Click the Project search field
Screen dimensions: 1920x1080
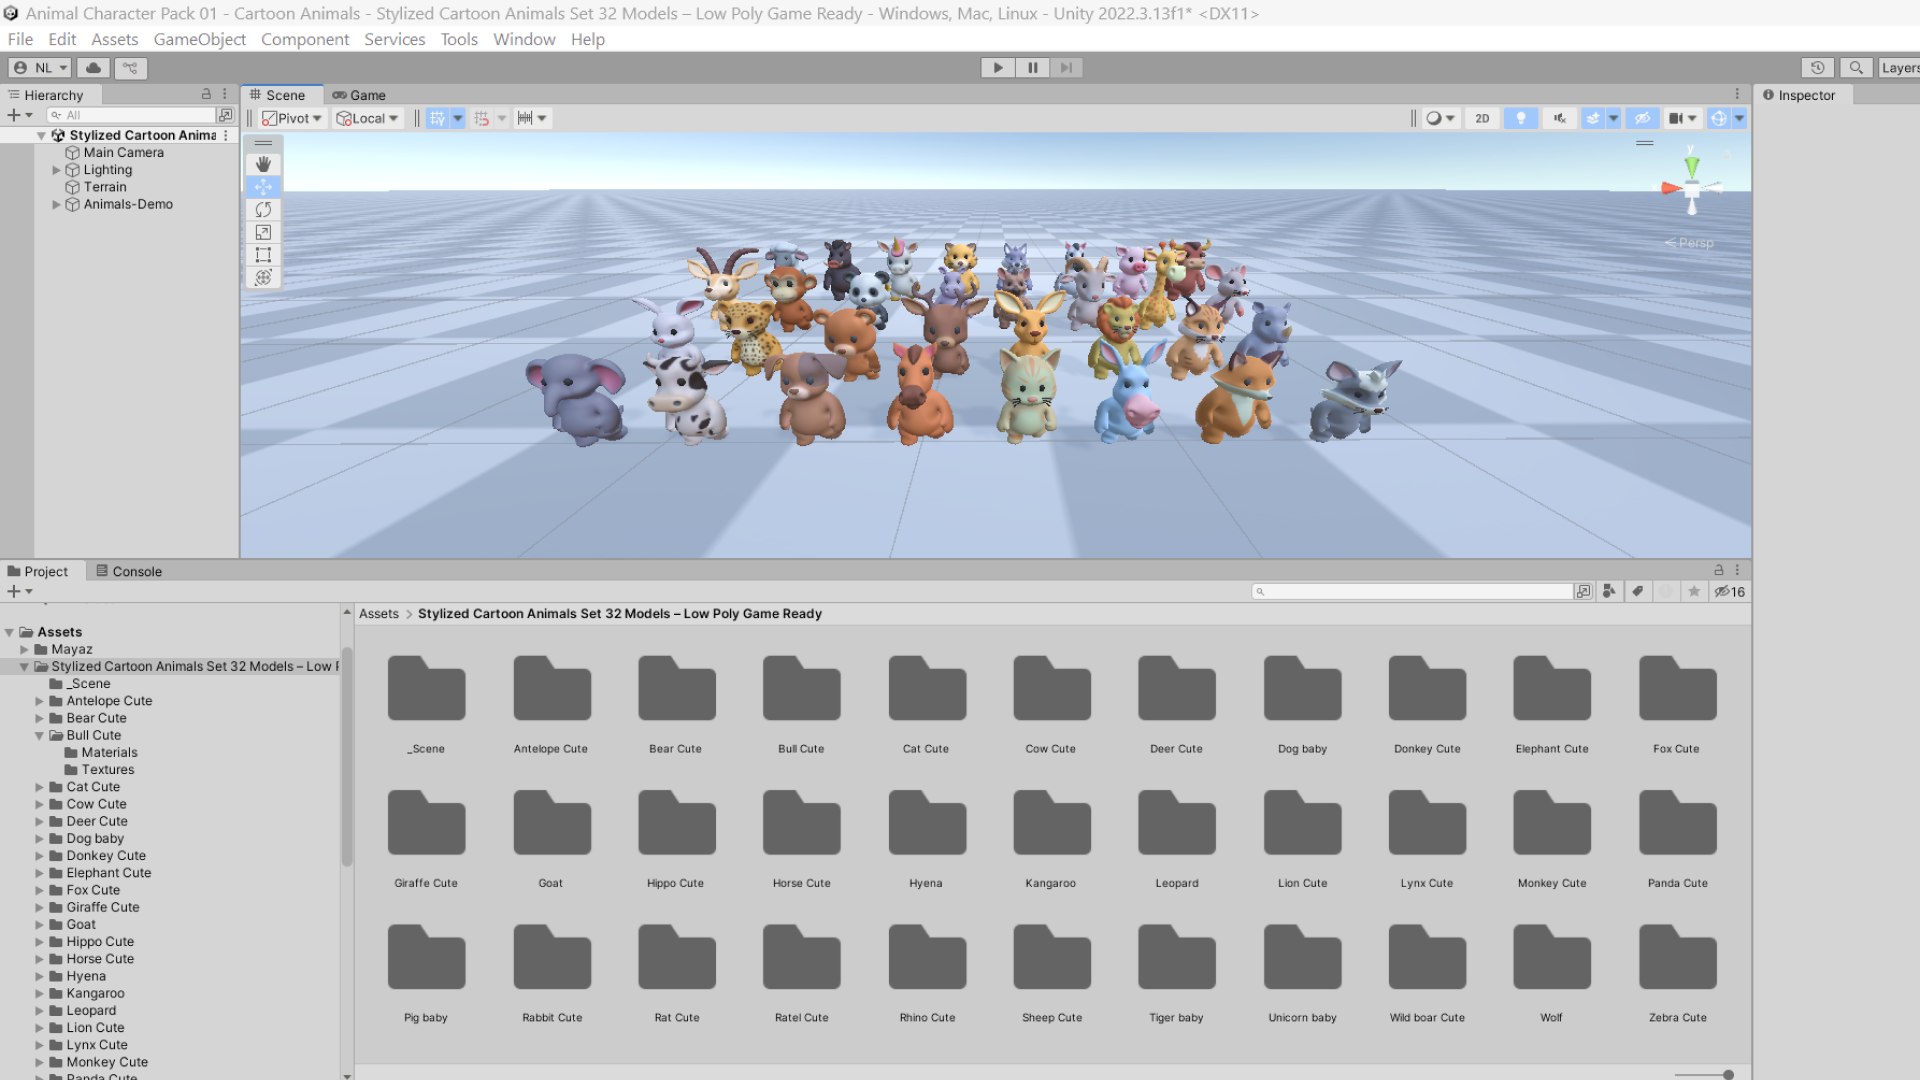(1413, 592)
